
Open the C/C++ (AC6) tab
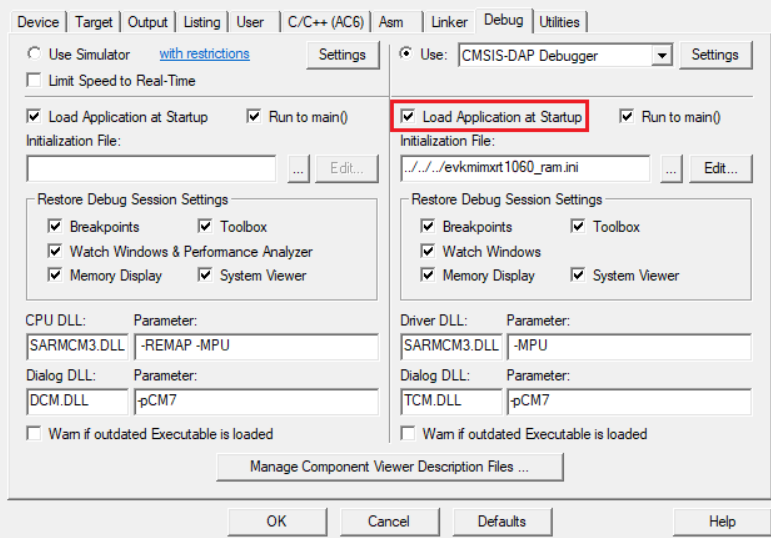tap(323, 21)
